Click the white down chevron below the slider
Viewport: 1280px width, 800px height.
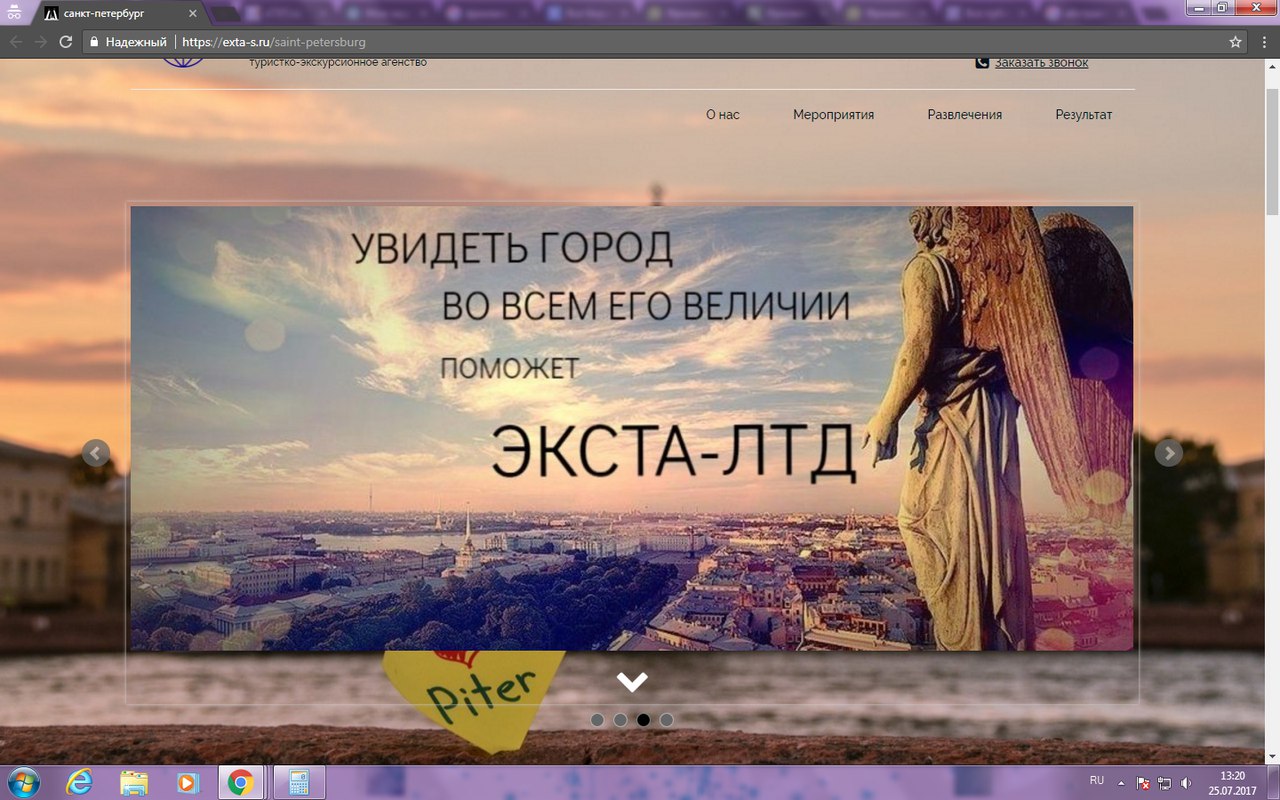point(632,682)
